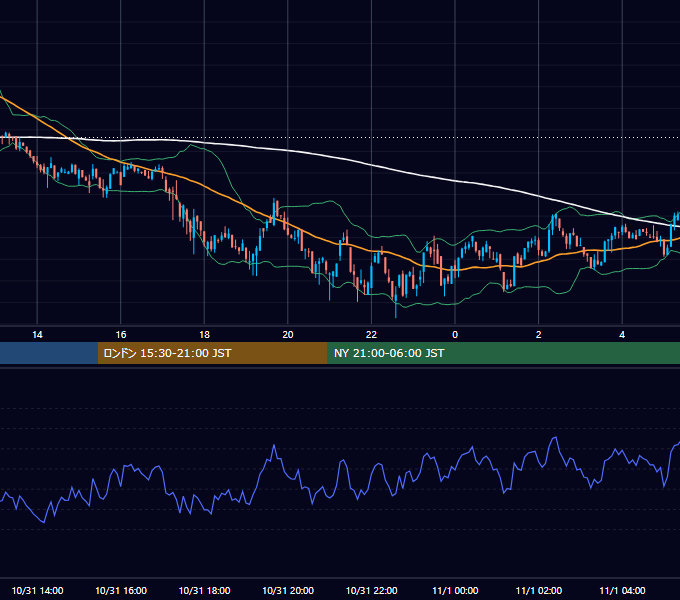Select the 10/31 16:00 time label
Viewport: 680px width, 600px height.
(x=121, y=590)
